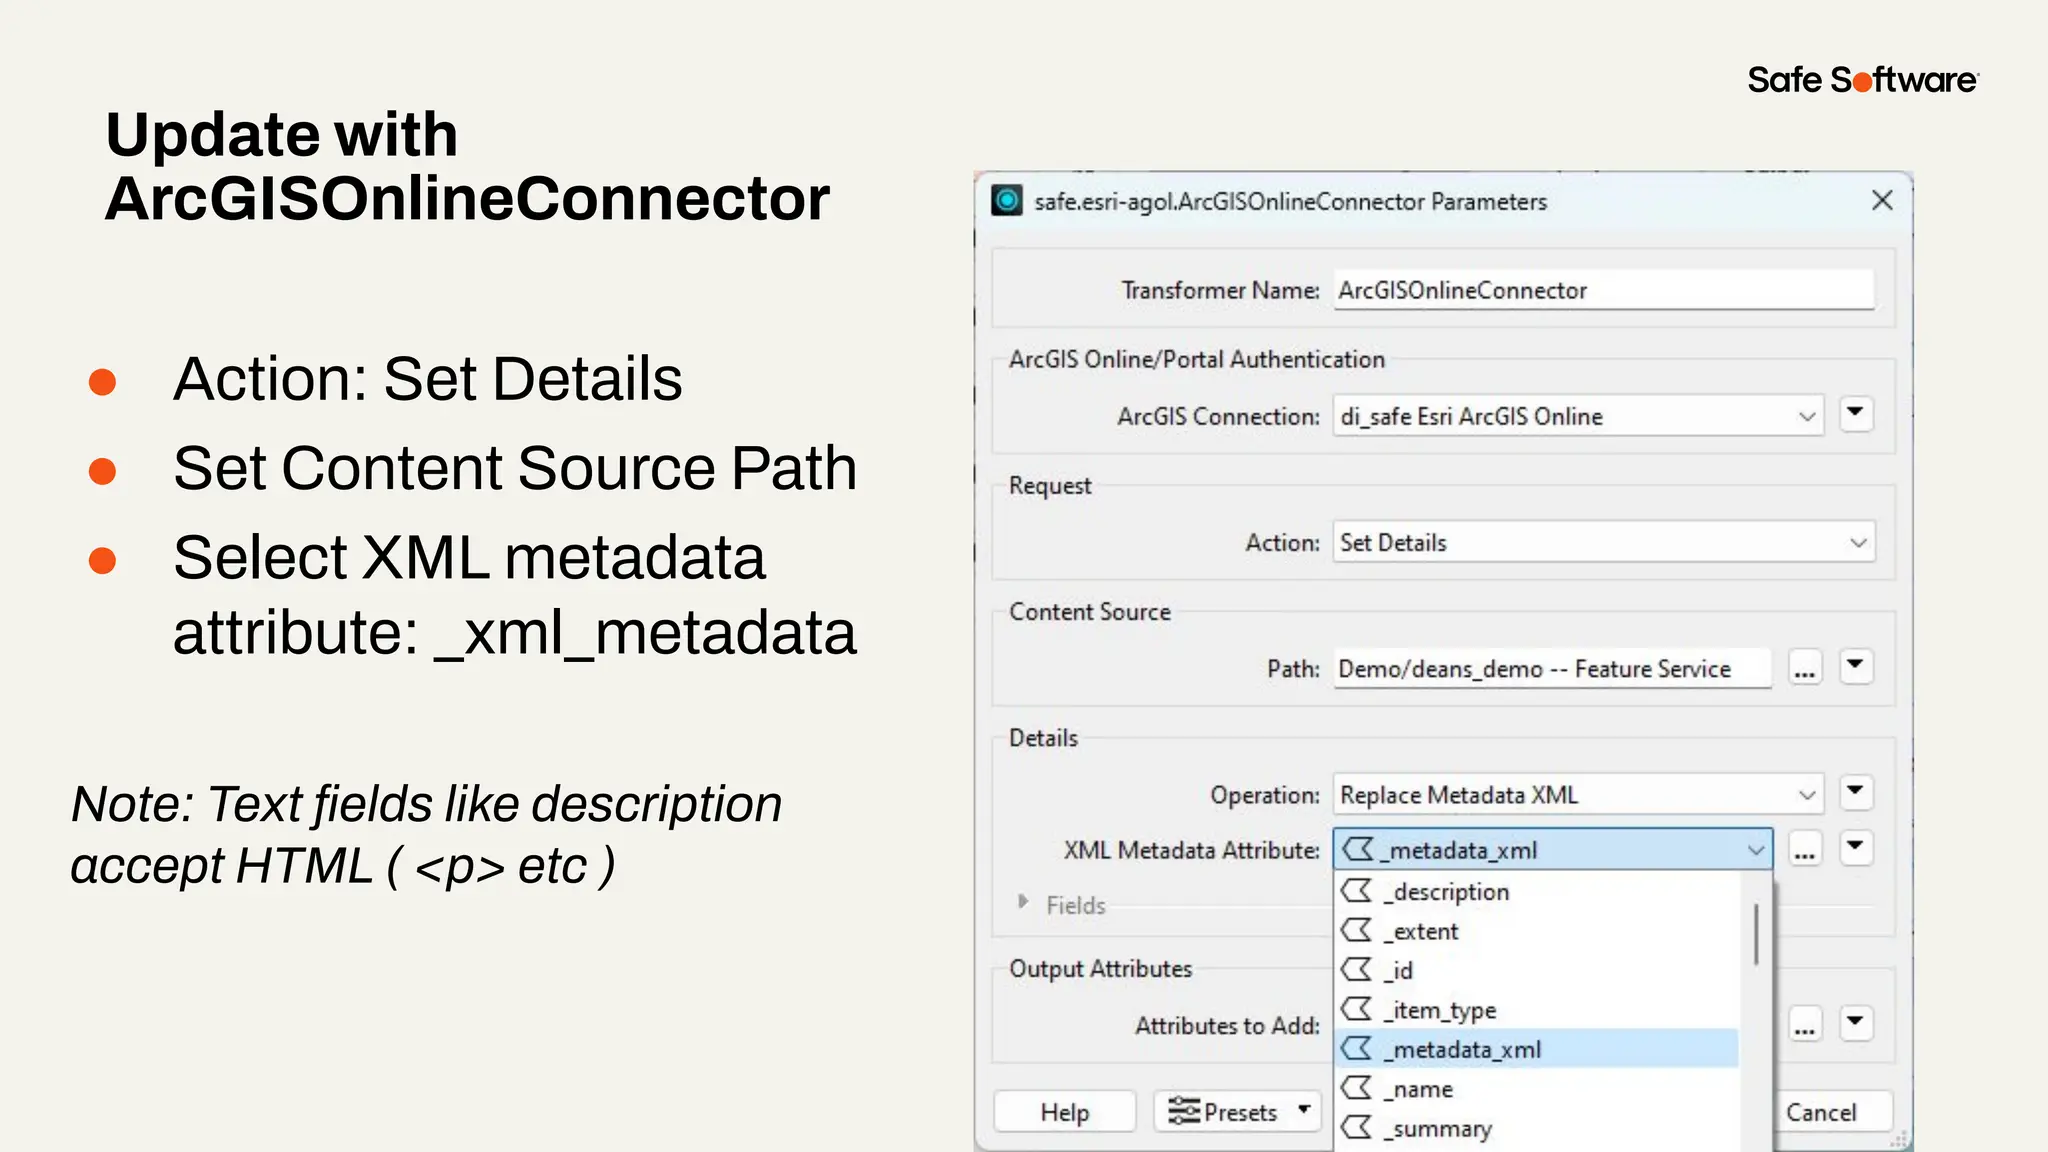This screenshot has height=1152, width=2048.
Task: Open the Path options arrow menu
Action: tap(1856, 666)
